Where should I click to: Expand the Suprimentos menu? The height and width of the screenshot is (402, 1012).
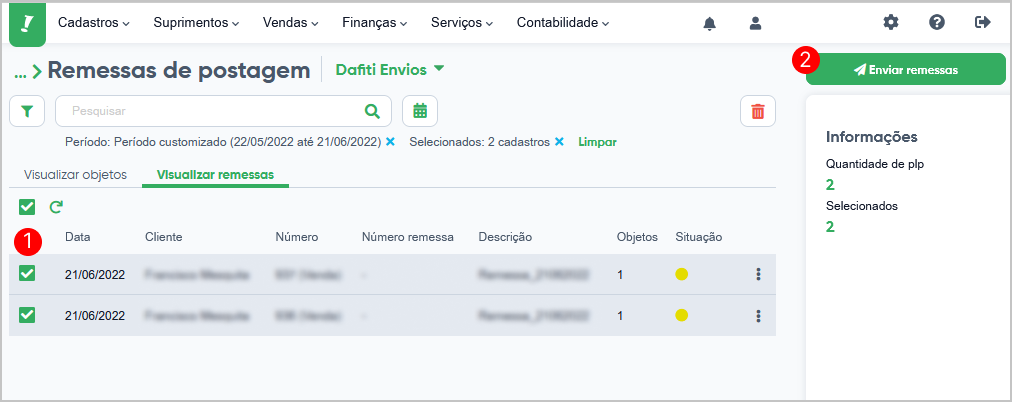click(x=196, y=23)
